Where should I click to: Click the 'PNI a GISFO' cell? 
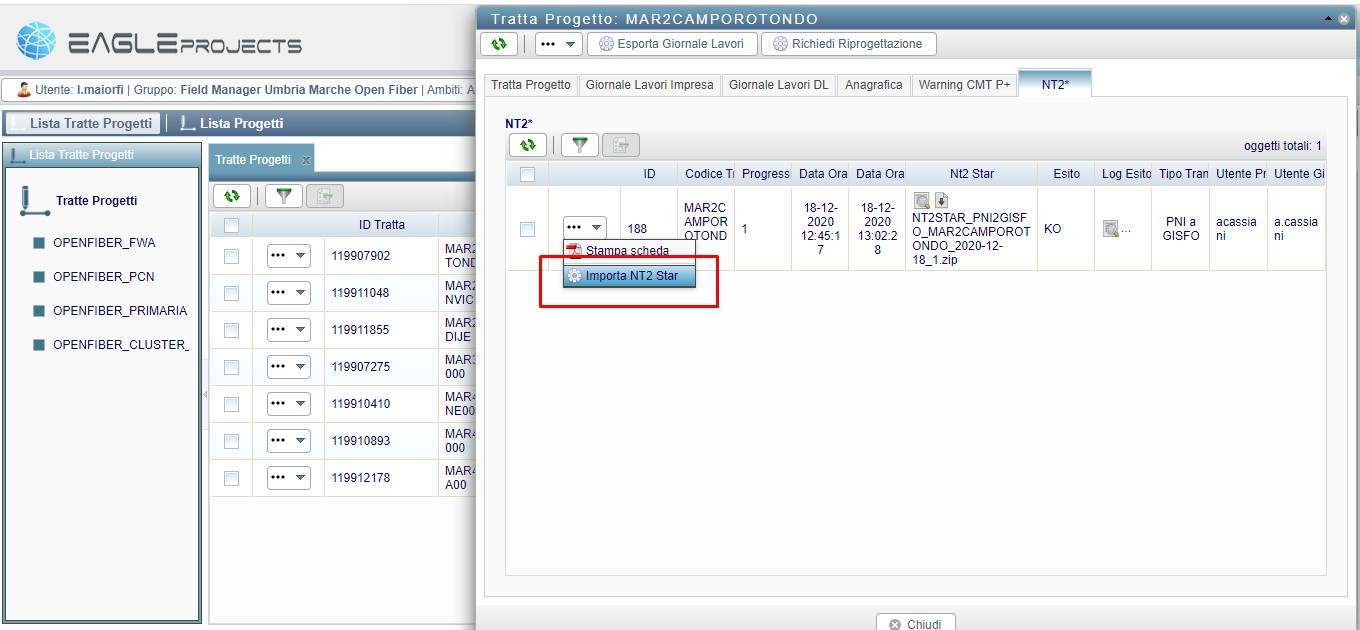[x=1180, y=229]
